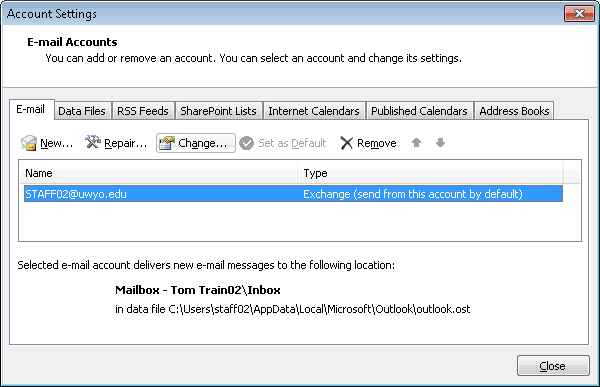Viewport: 600px width, 387px height.
Task: Click the Set as Default checkmark icon
Action: (x=246, y=143)
